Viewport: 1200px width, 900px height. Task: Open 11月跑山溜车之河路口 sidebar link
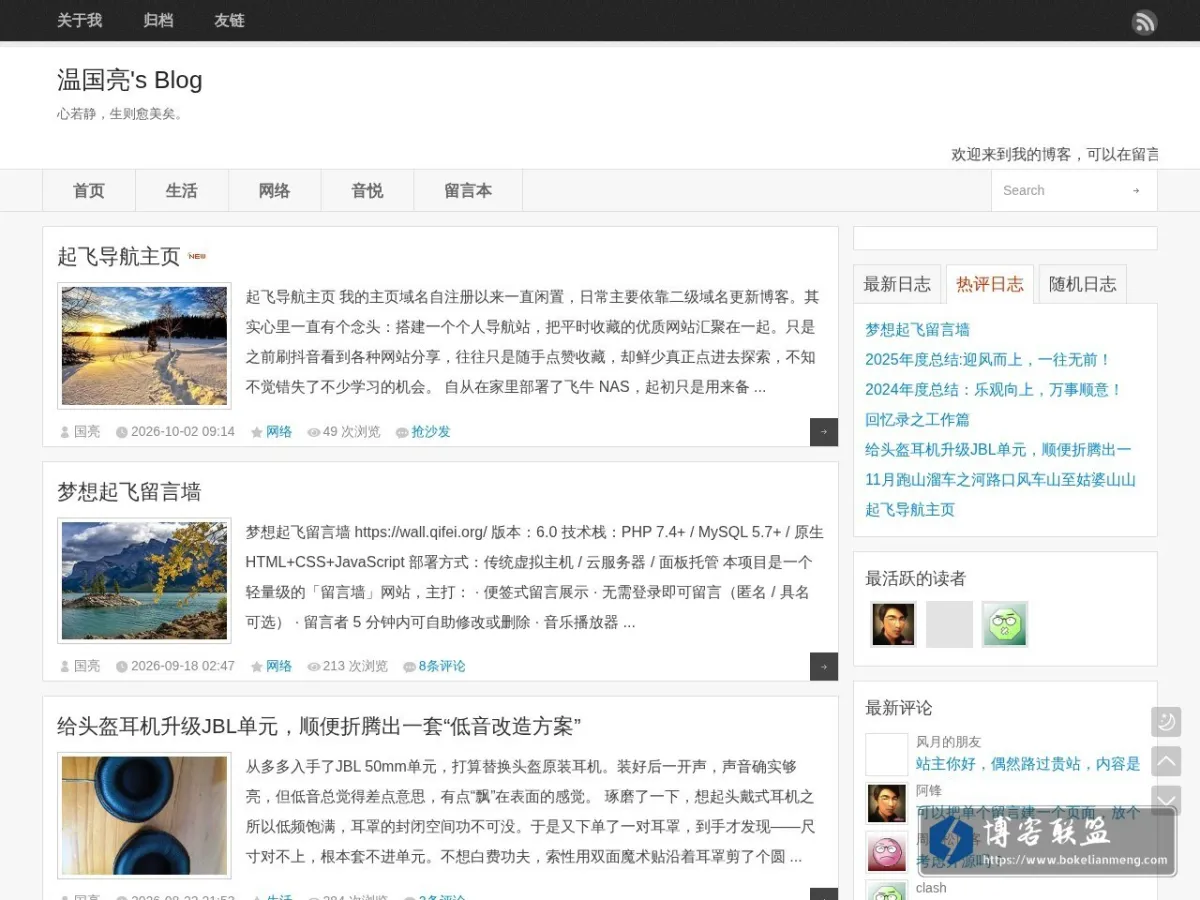point(1000,479)
